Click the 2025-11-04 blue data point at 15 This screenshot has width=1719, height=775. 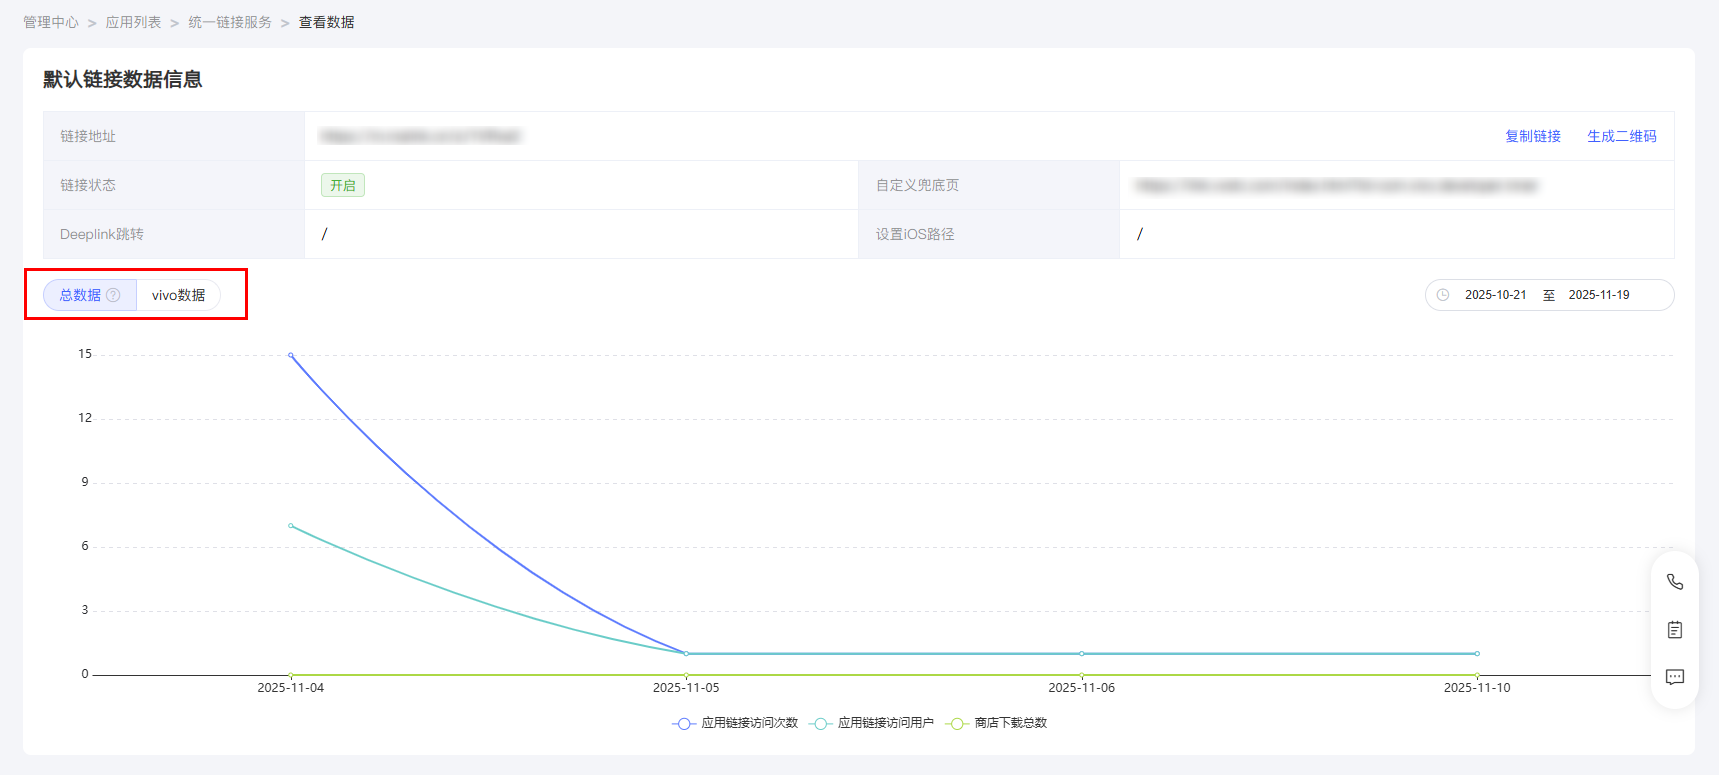pos(291,355)
